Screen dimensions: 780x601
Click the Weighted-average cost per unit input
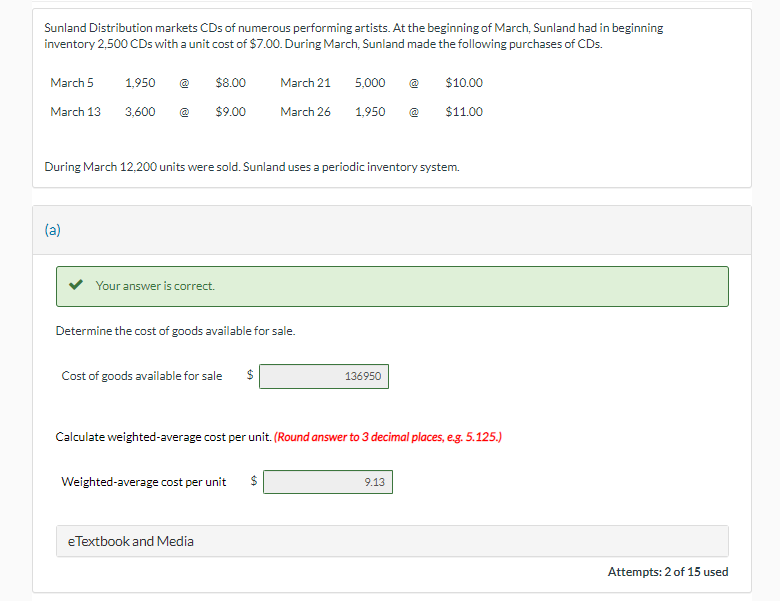click(328, 482)
